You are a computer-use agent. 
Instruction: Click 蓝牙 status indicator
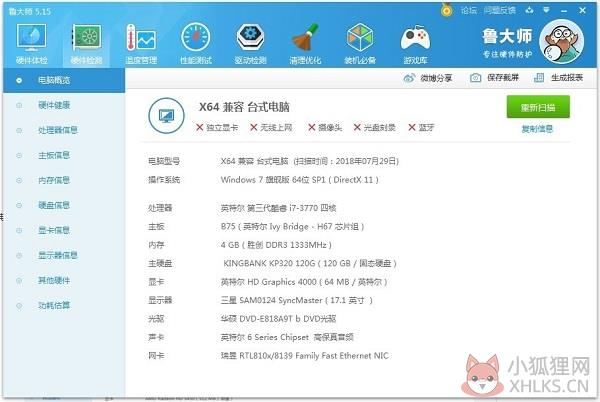click(421, 127)
